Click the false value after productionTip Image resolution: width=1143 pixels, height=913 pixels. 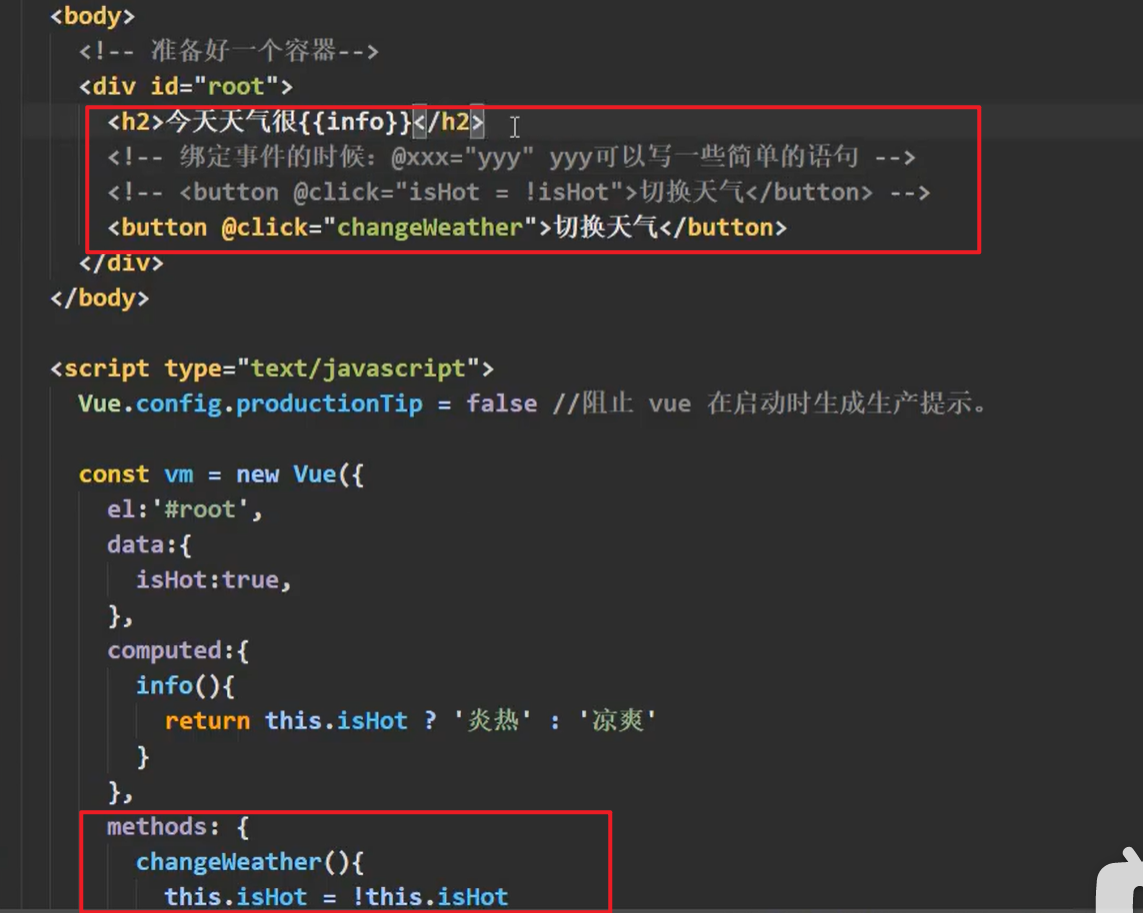click(x=502, y=403)
